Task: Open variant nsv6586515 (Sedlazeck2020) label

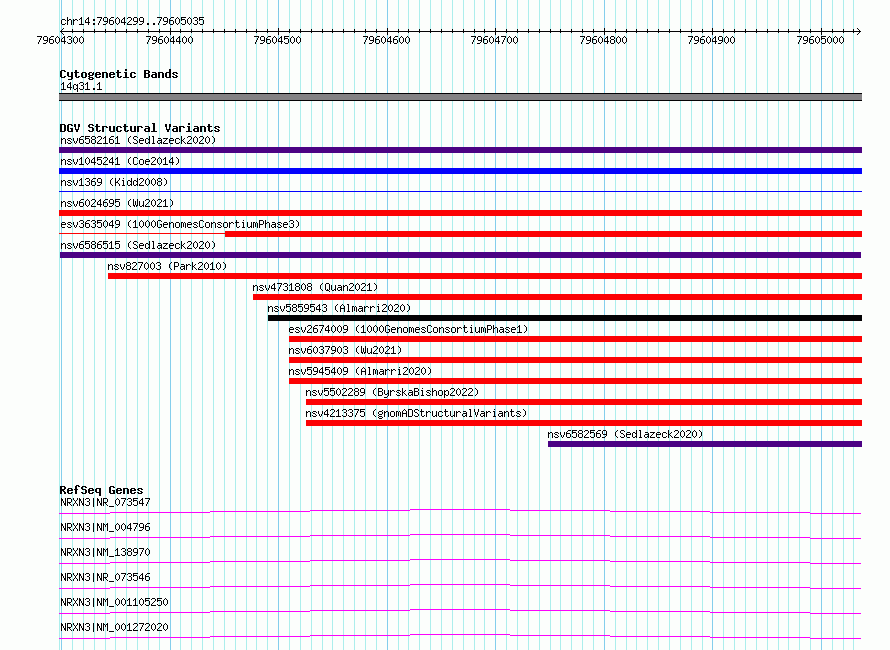Action: [138, 245]
